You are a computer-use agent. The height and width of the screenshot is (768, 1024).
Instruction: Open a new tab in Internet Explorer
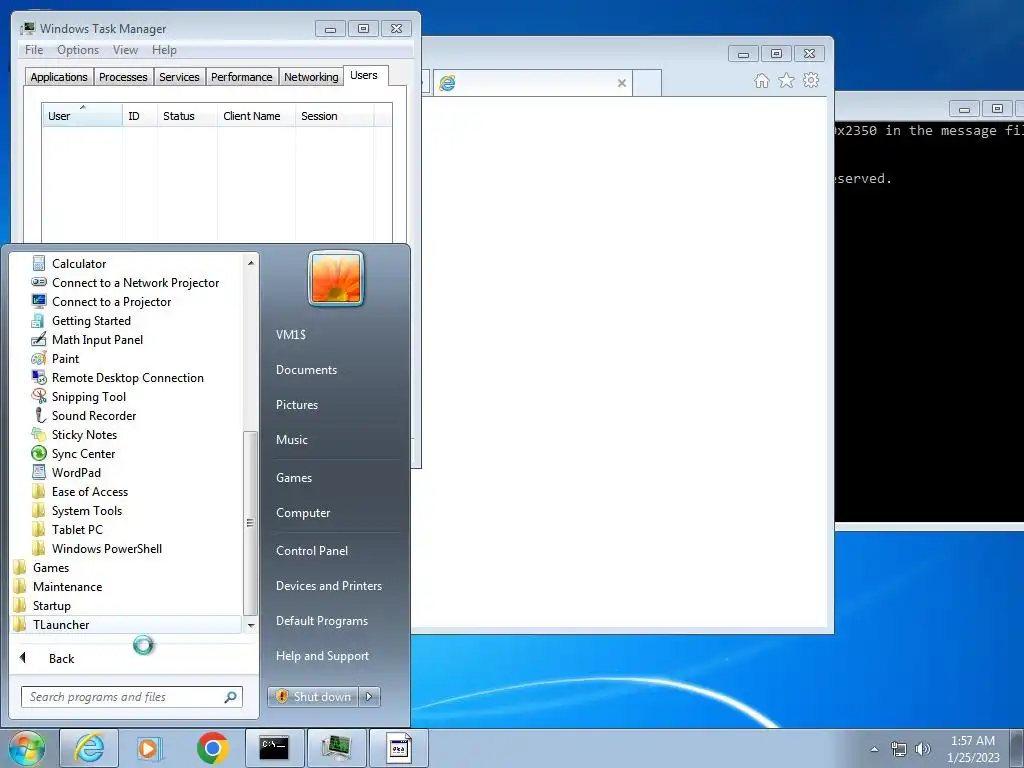click(x=647, y=83)
